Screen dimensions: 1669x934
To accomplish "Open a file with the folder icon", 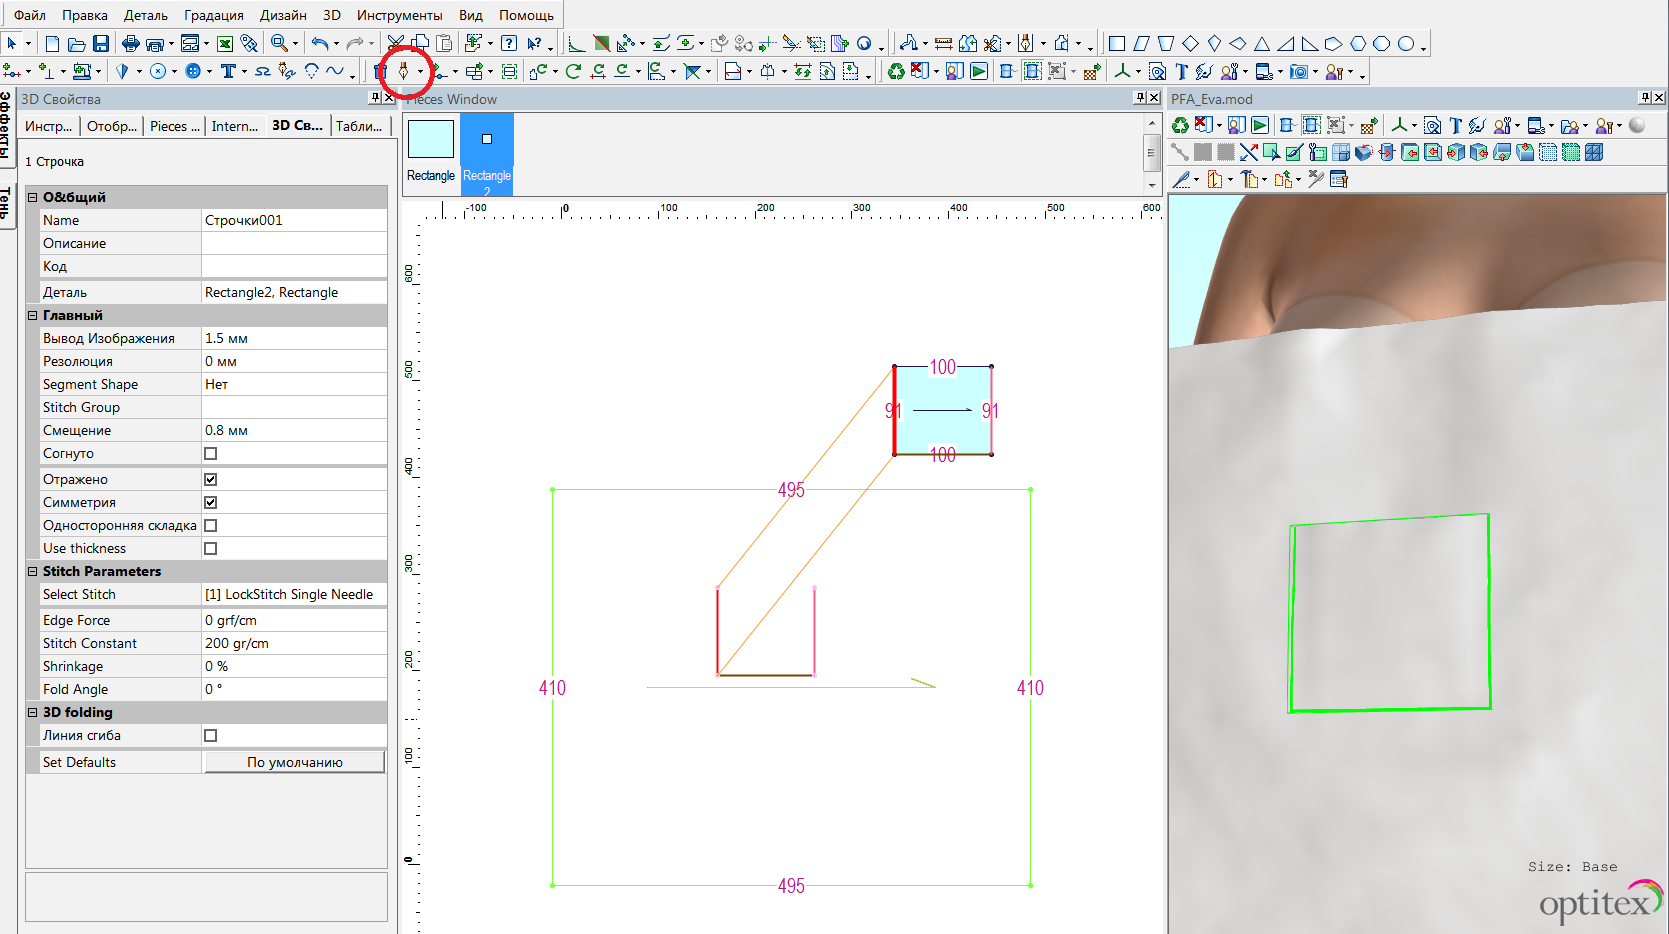I will tap(76, 43).
